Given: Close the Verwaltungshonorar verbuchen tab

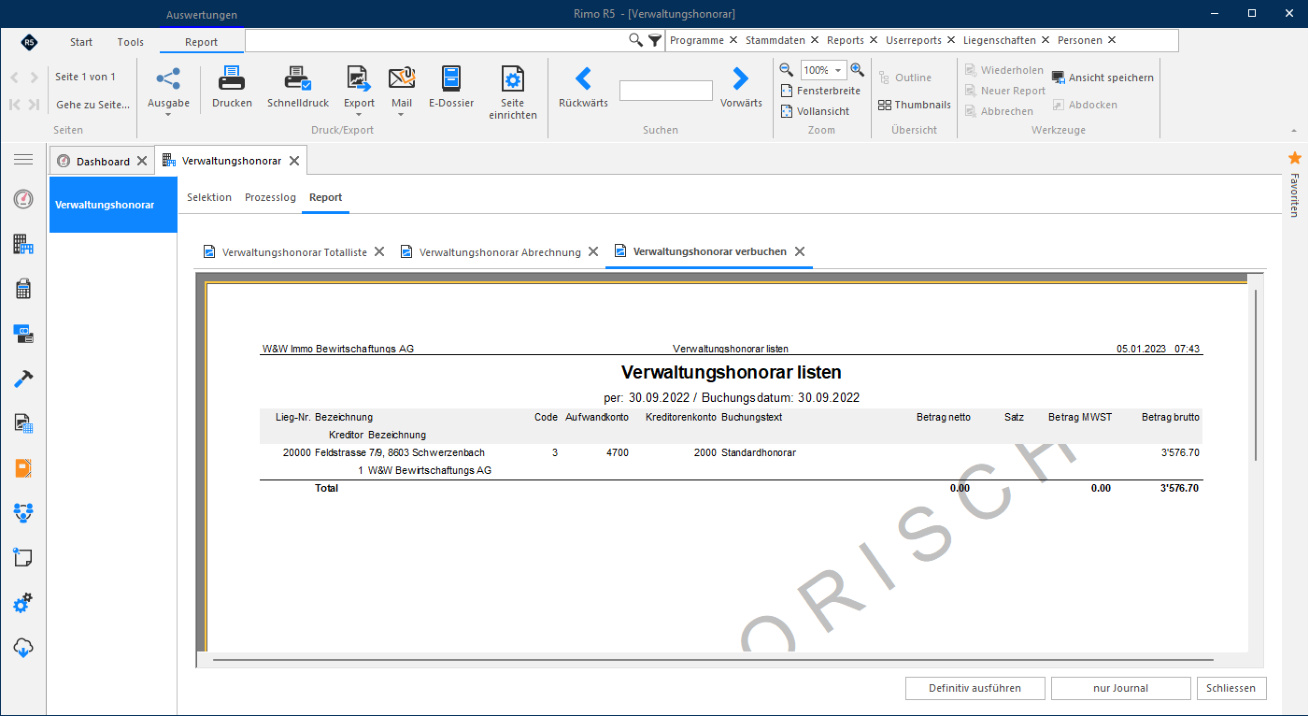Looking at the screenshot, I should (x=799, y=252).
